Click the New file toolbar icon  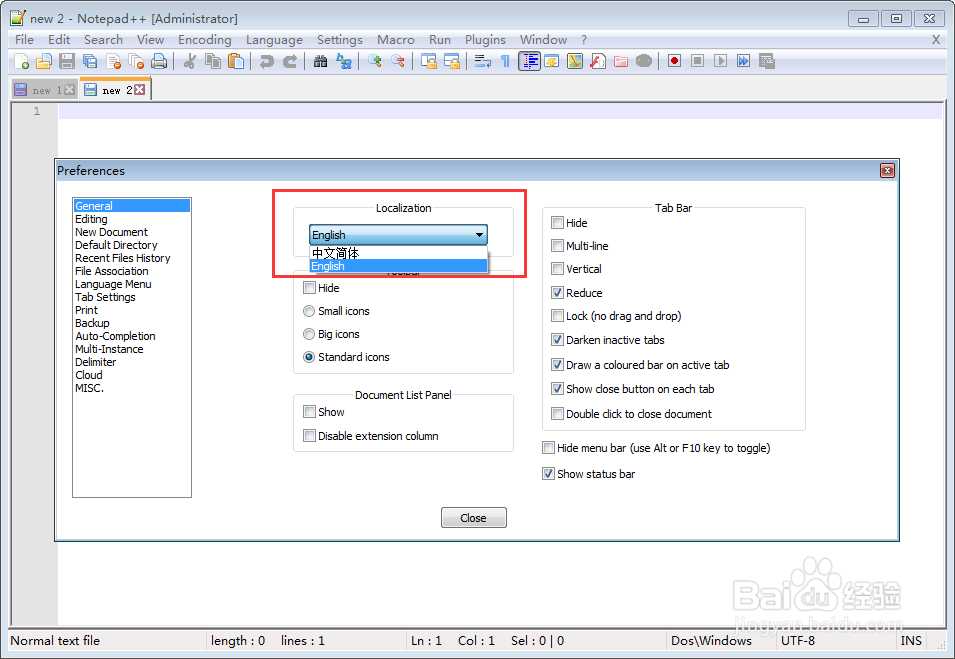[21, 61]
